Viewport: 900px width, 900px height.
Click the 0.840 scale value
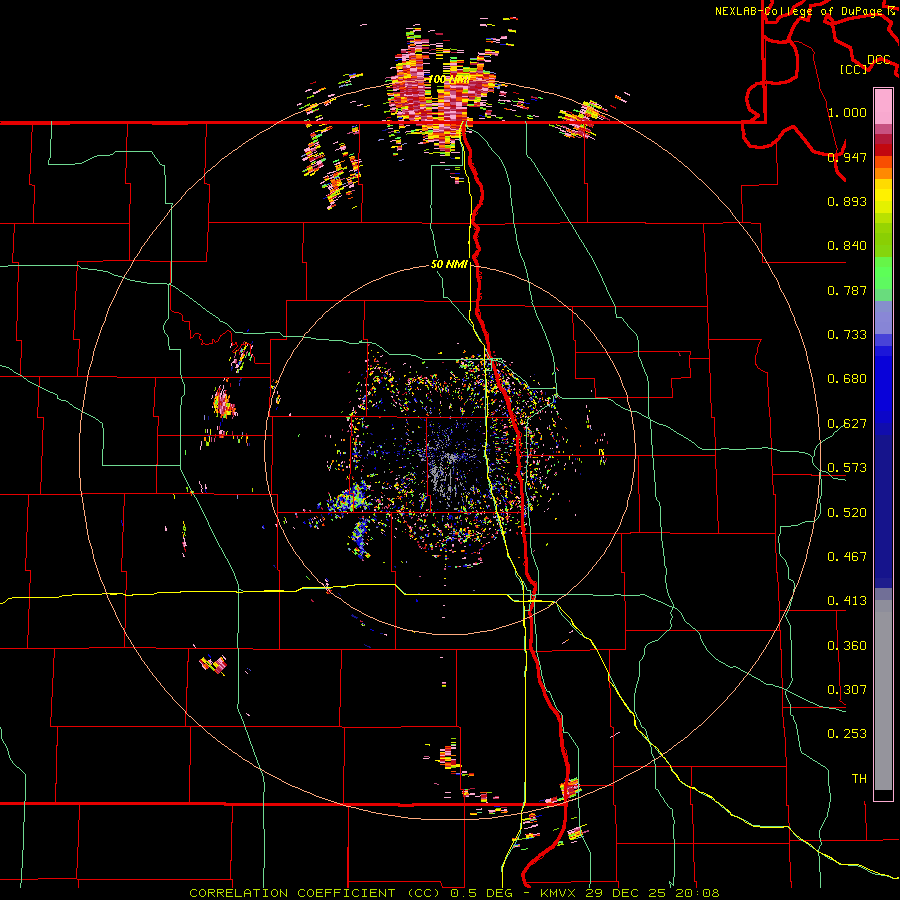click(847, 246)
